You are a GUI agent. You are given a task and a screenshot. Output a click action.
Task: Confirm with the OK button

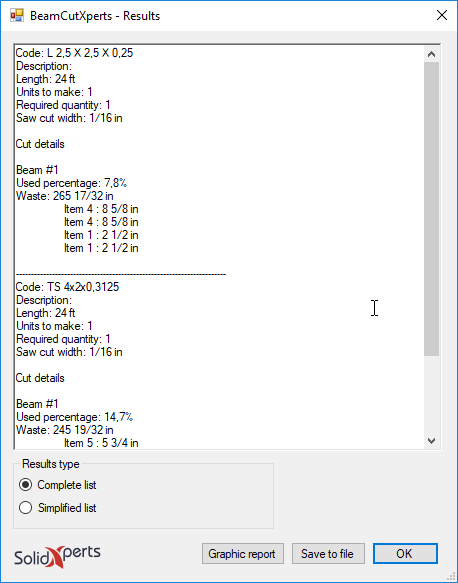405,554
